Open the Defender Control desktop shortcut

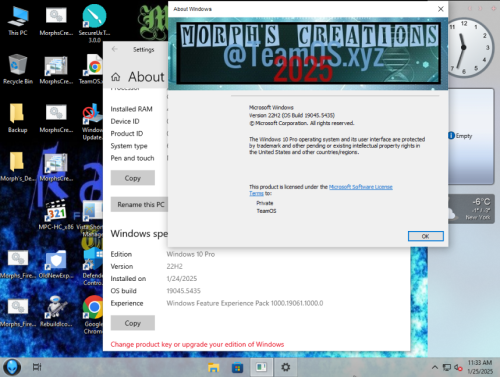[x=93, y=267]
